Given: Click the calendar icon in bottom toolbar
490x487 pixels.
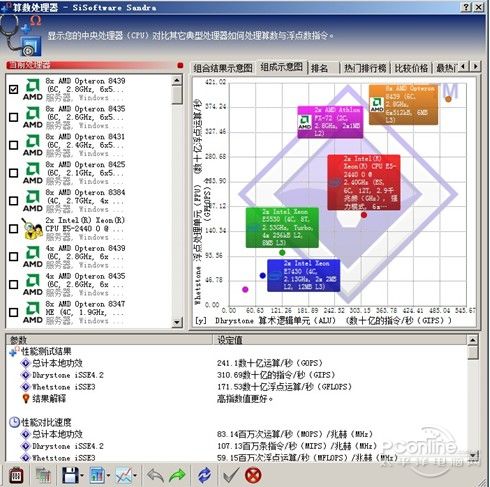Looking at the screenshot, I should click(x=16, y=475).
